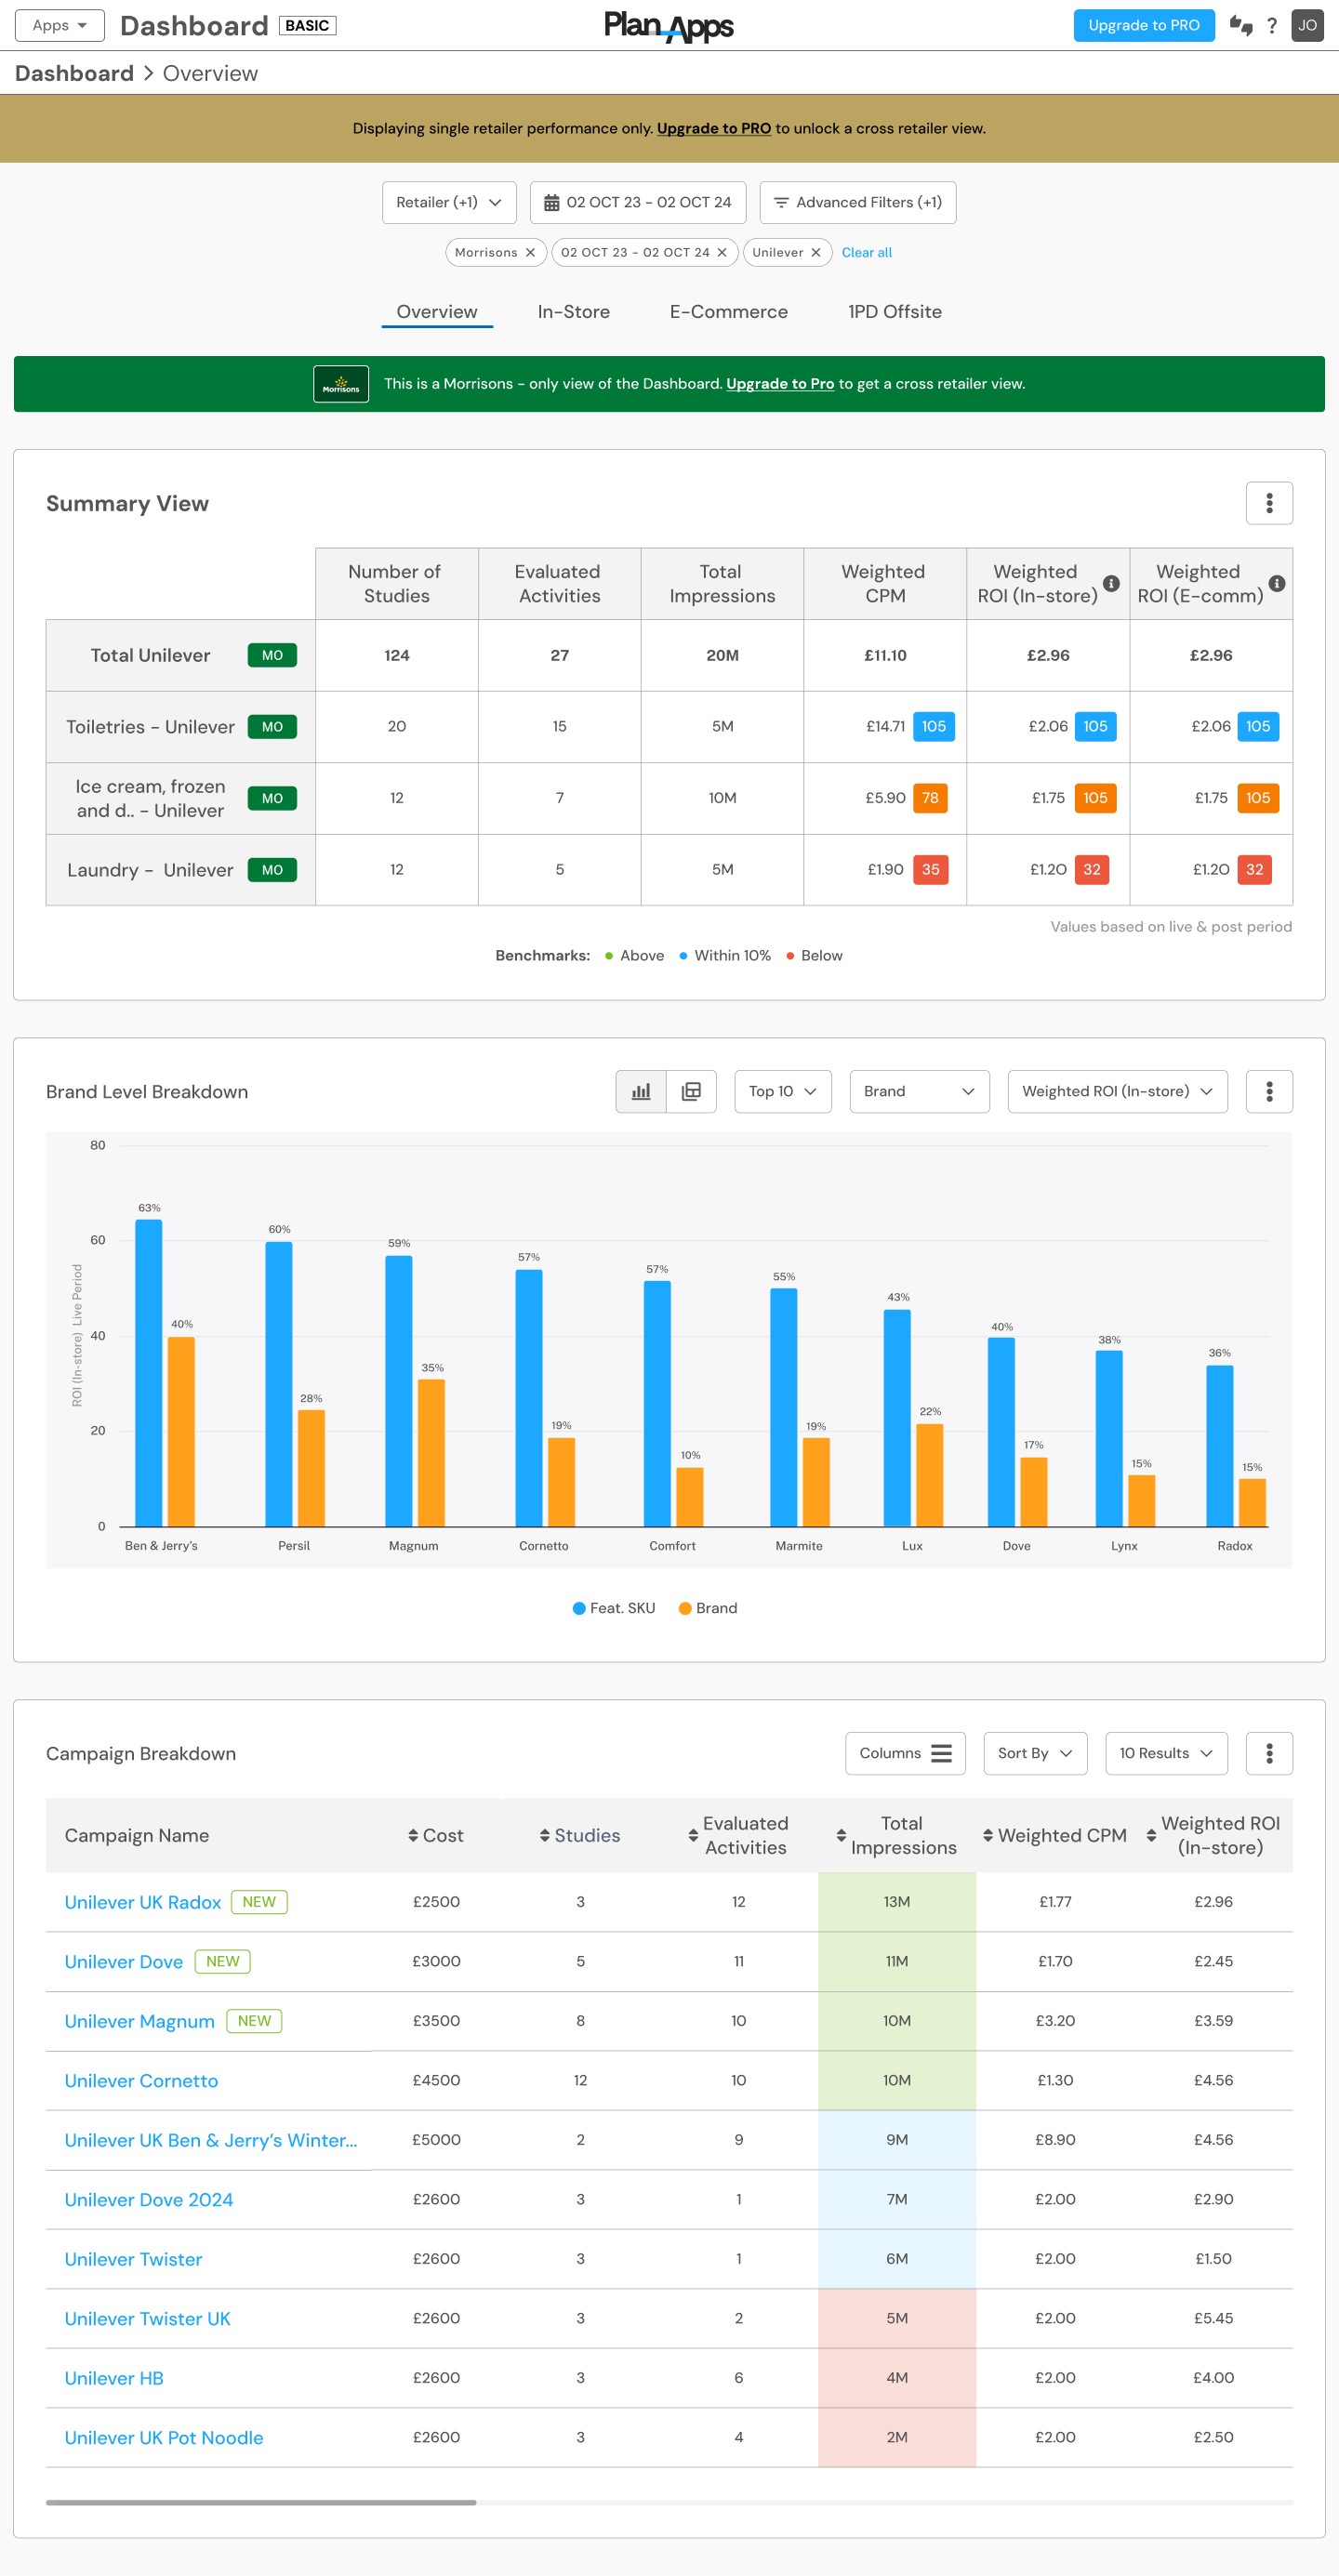
Task: Open the JO user avatar
Action: pyautogui.click(x=1307, y=25)
